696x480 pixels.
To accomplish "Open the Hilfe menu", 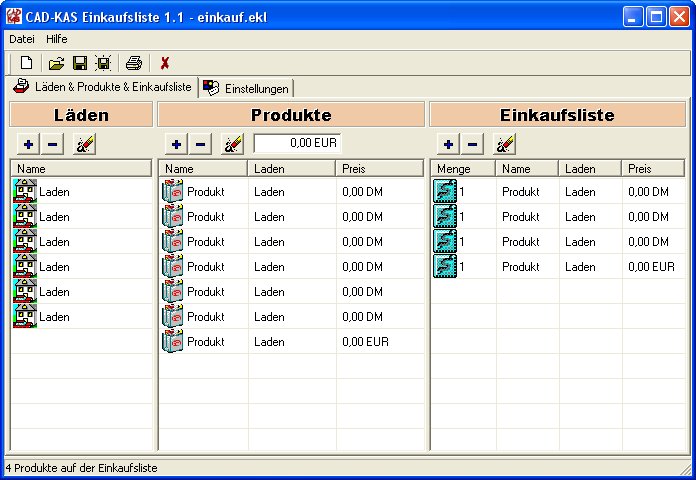I will pos(57,38).
